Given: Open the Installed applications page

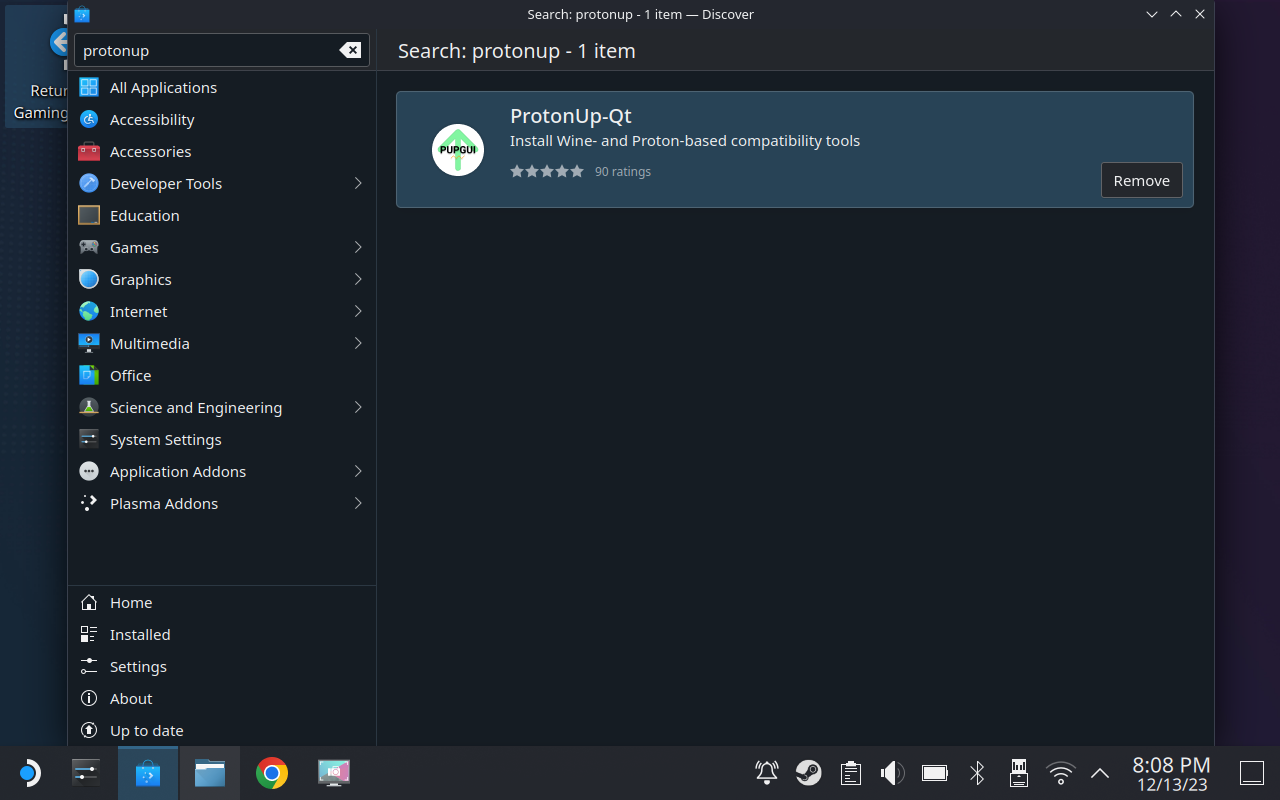Looking at the screenshot, I should point(222,634).
